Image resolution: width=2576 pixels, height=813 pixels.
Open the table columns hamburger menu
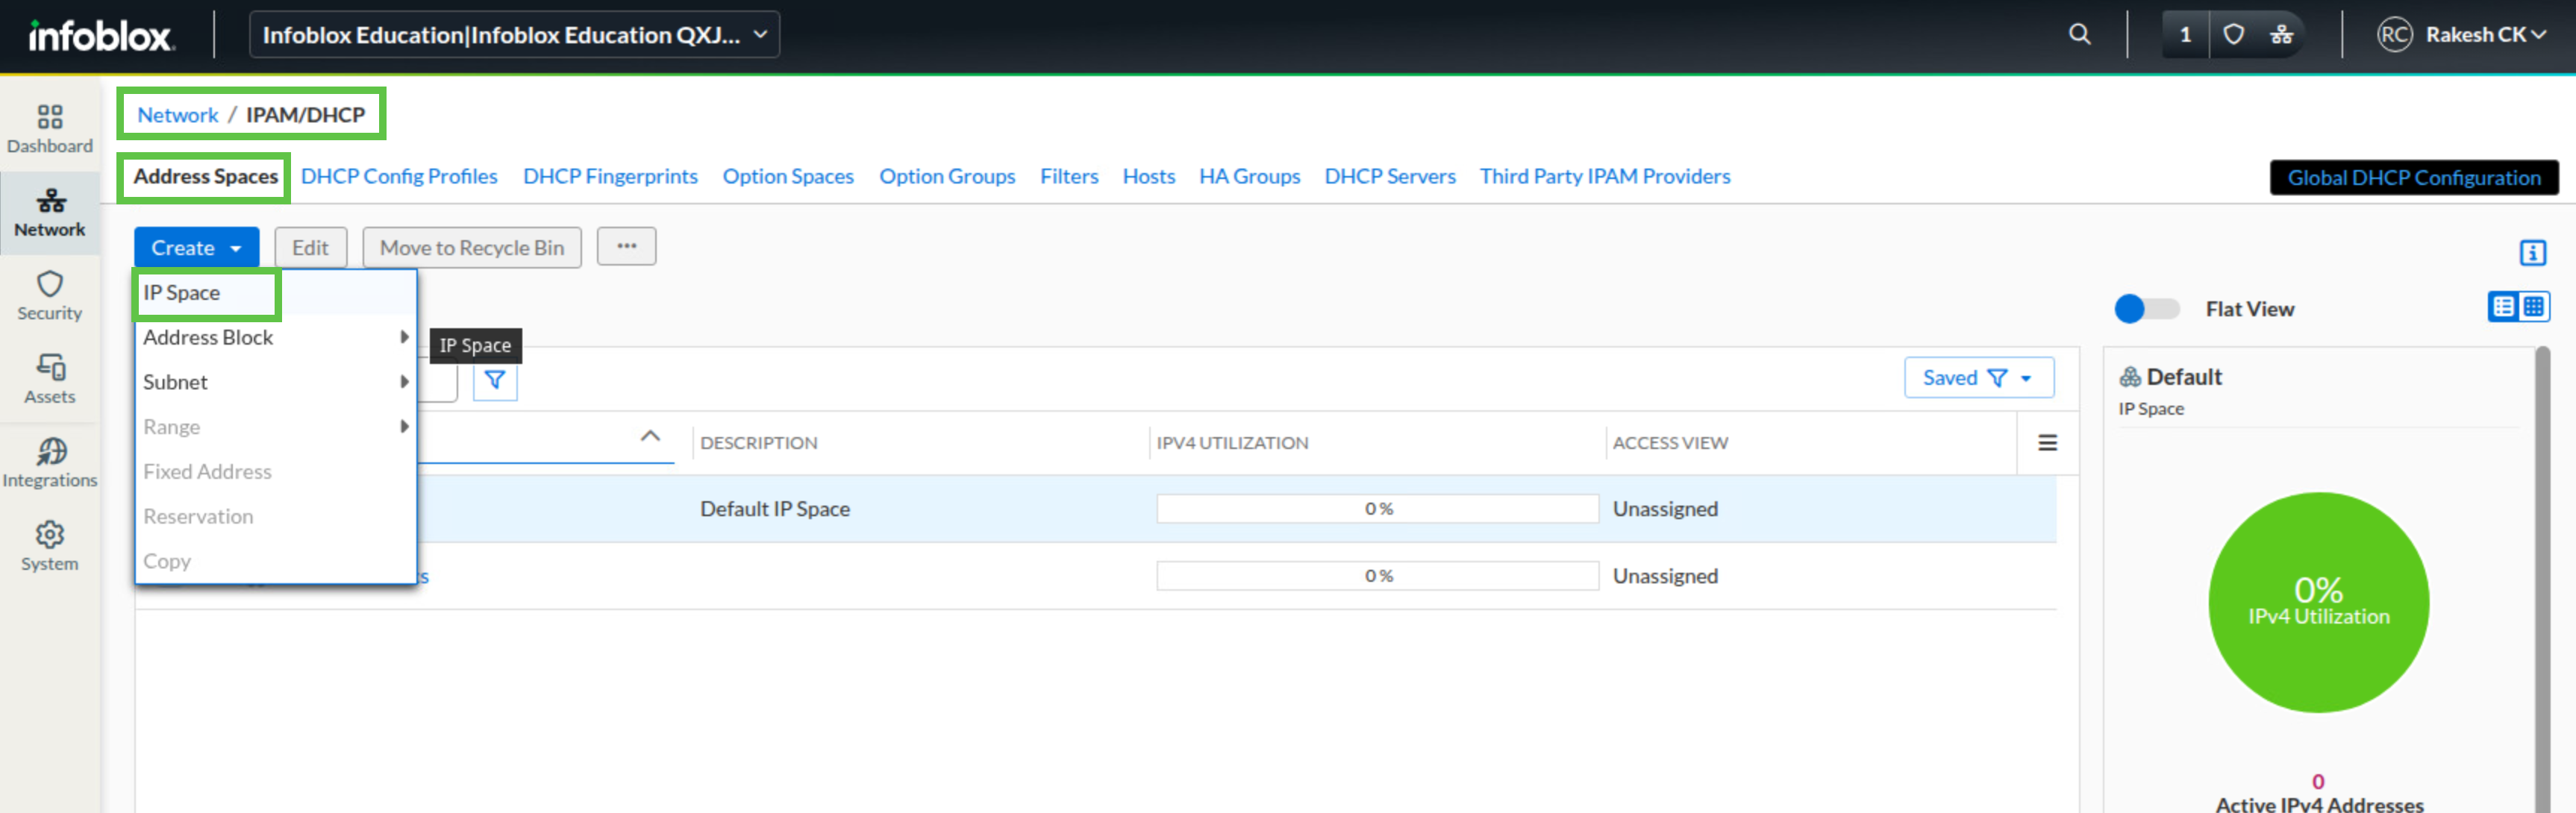pos(2047,442)
